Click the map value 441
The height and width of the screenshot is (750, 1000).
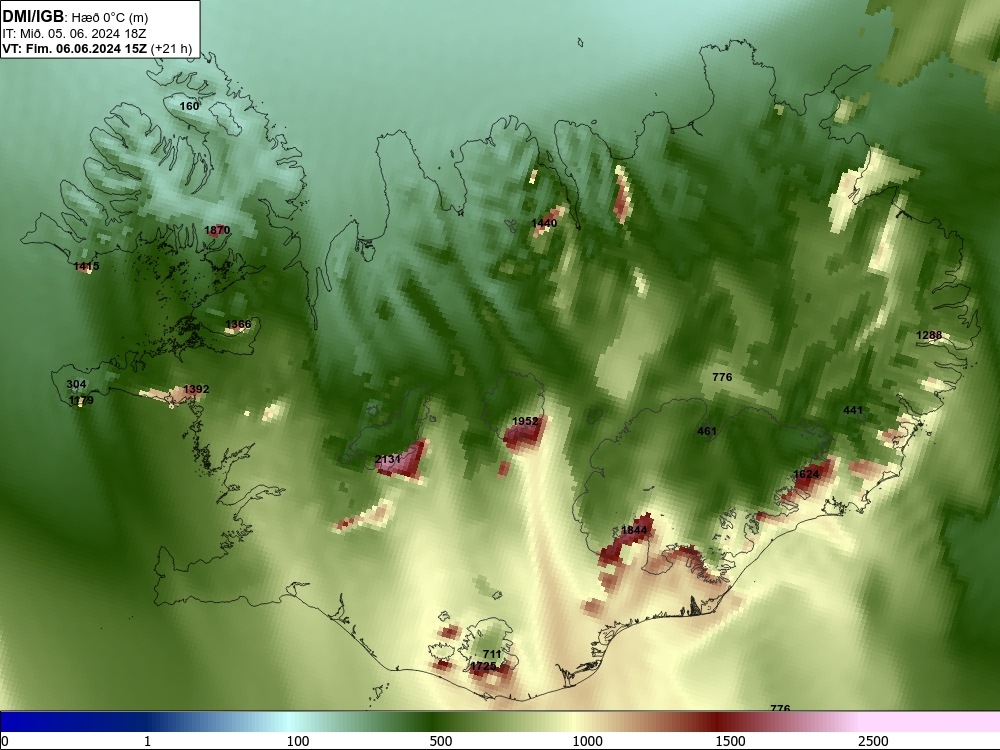(853, 411)
